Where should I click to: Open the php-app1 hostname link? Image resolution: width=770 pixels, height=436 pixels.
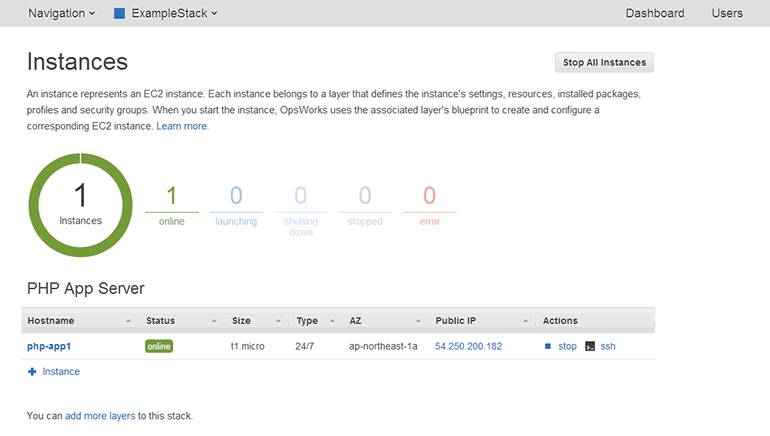(x=49, y=346)
